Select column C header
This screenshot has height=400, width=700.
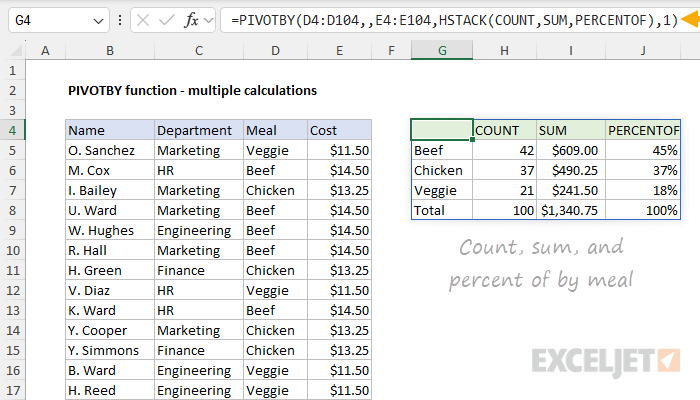[x=199, y=50]
